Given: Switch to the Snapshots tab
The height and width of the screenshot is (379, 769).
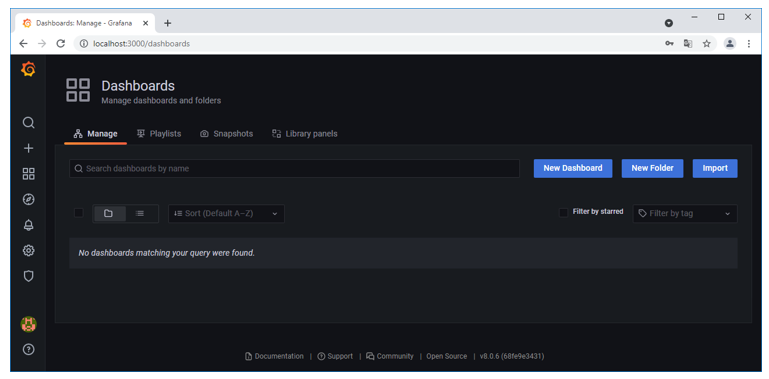Looking at the screenshot, I should tap(227, 134).
